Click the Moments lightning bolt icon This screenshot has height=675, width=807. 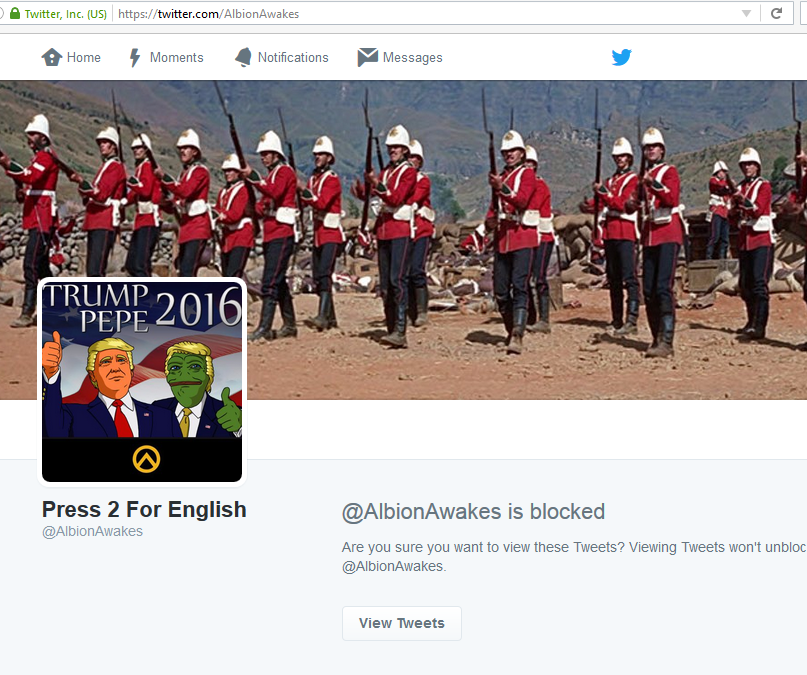(x=135, y=57)
